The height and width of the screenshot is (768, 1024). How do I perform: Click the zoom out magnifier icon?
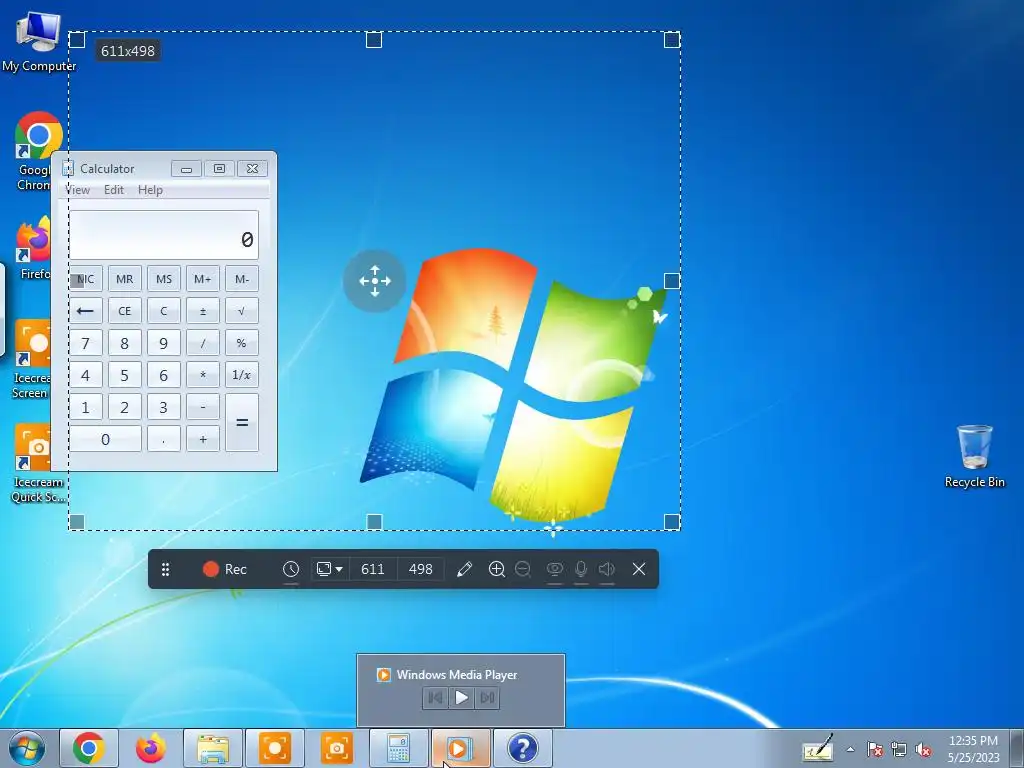click(x=522, y=569)
